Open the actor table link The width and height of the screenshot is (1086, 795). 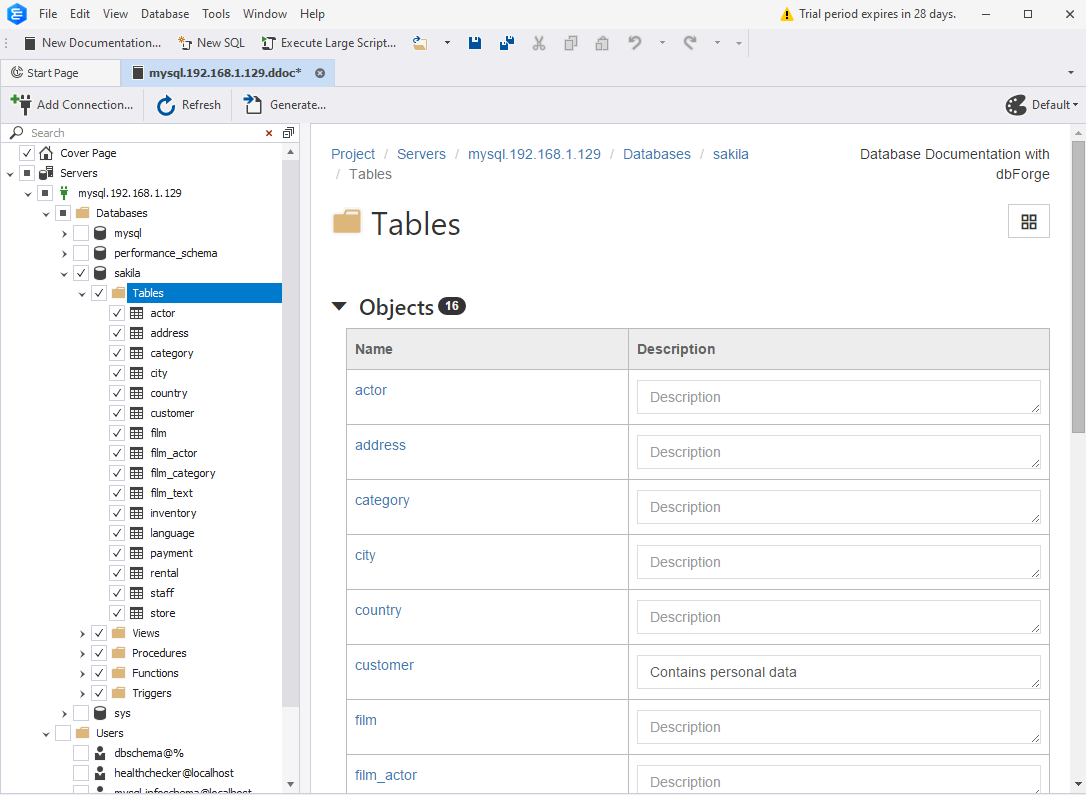point(371,391)
